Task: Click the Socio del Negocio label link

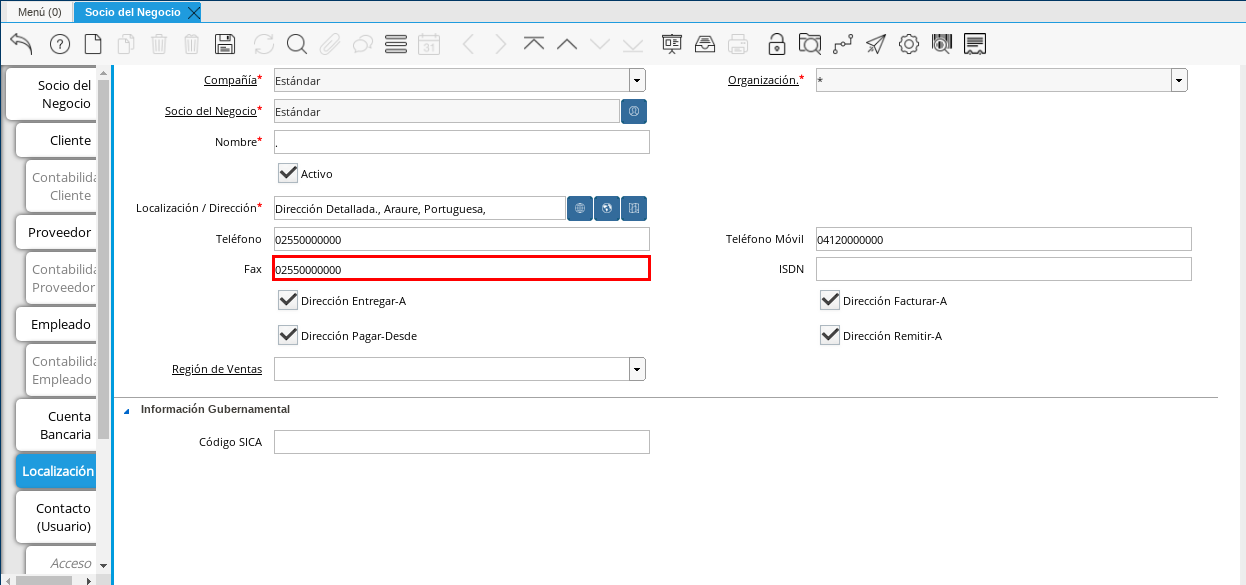Action: pos(210,111)
